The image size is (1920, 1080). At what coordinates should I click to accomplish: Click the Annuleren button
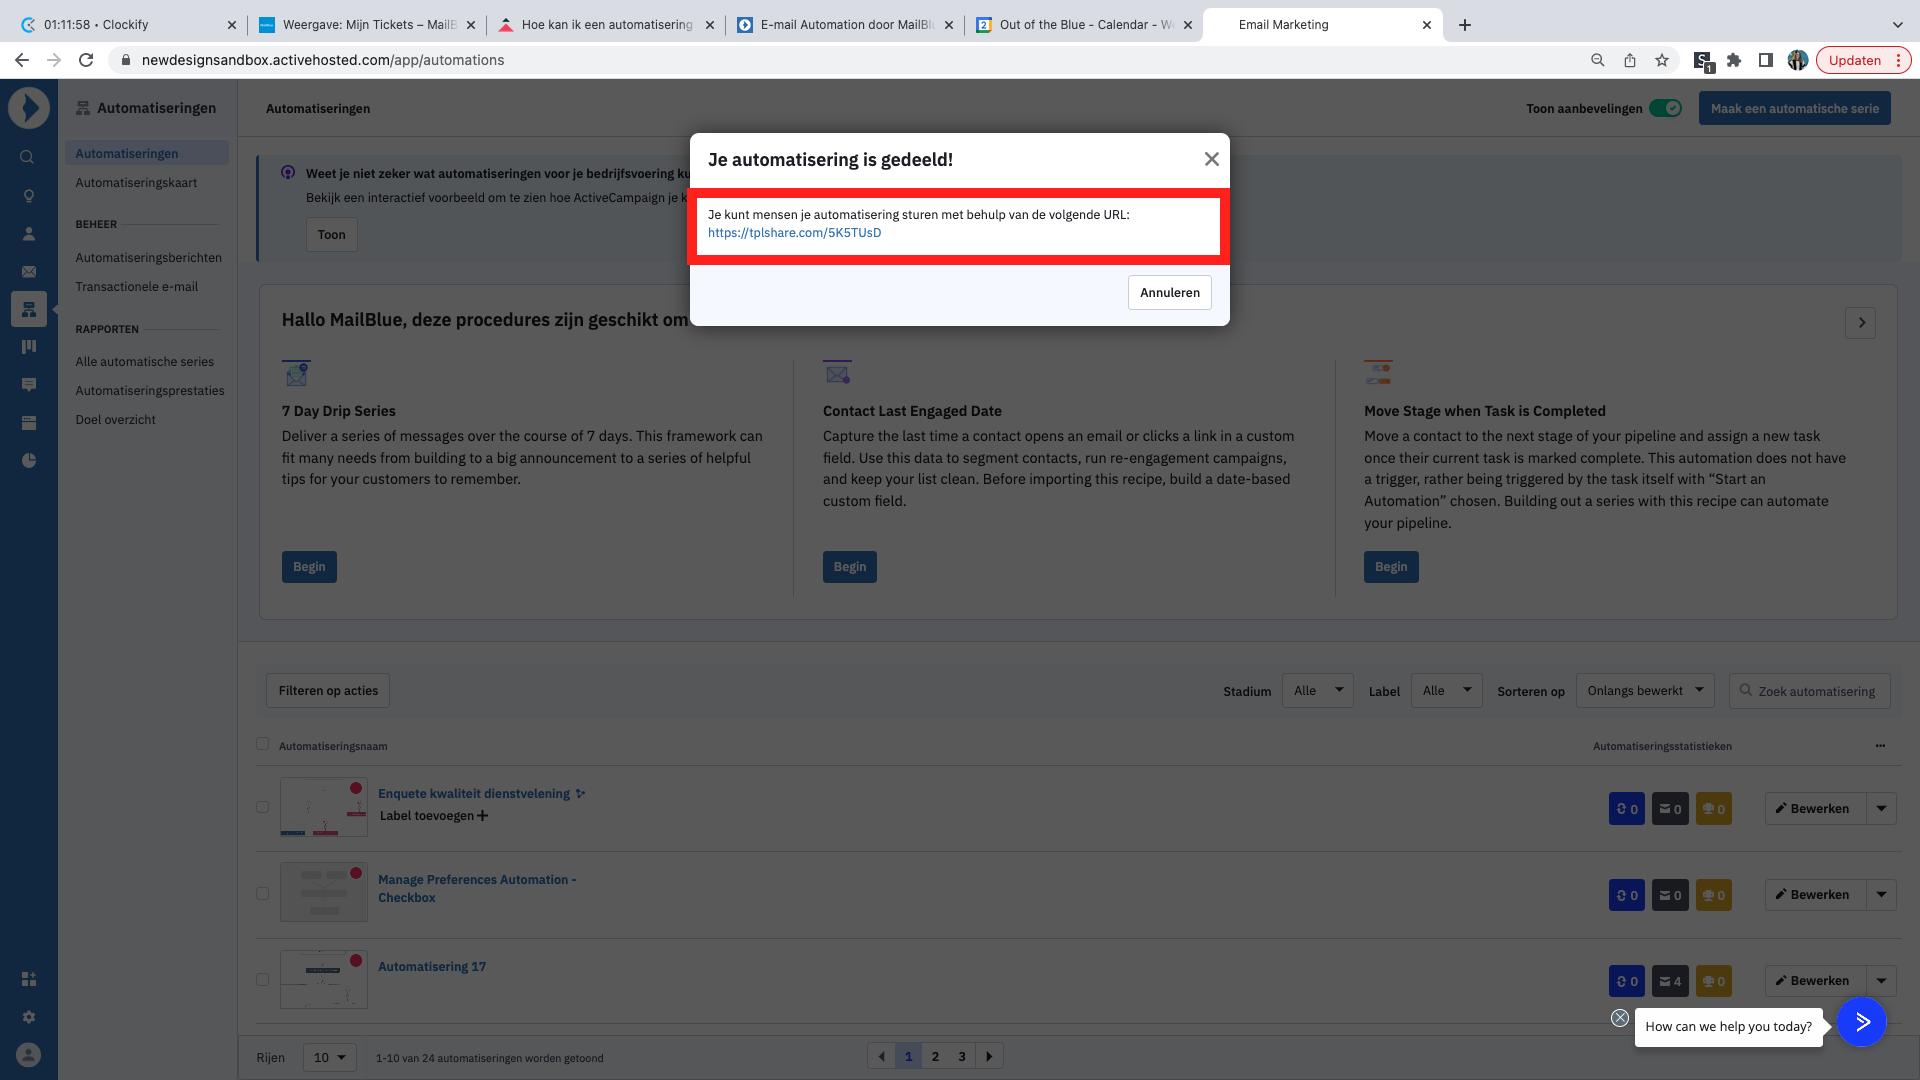click(x=1169, y=293)
